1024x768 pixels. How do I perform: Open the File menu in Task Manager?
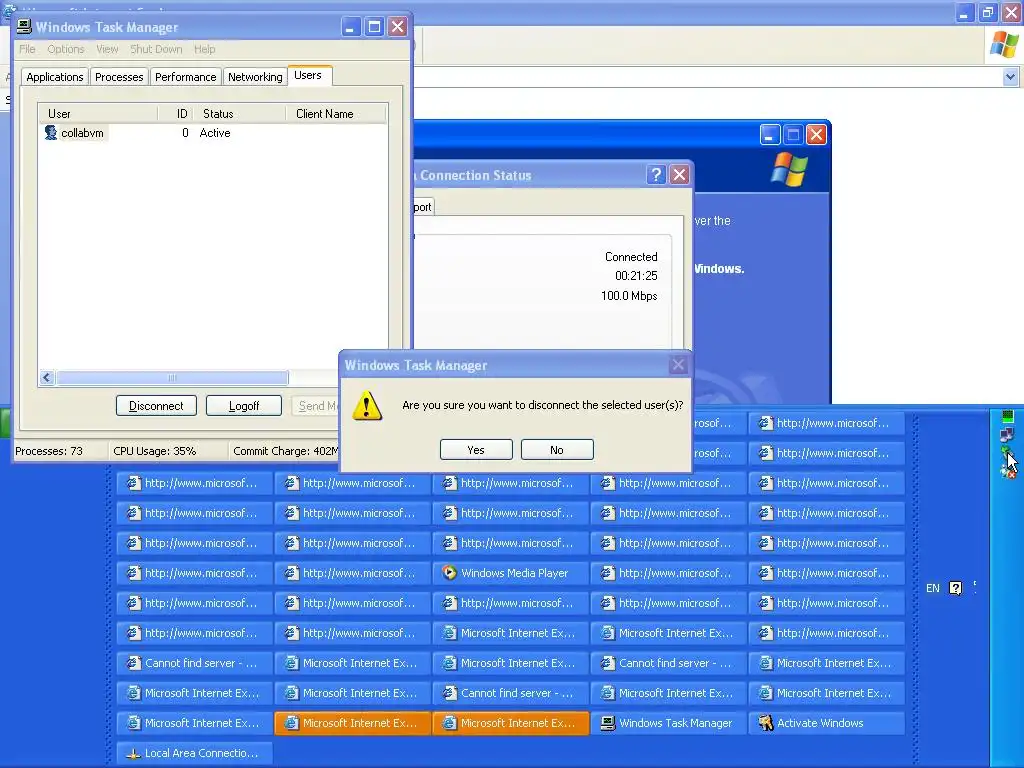click(27, 49)
